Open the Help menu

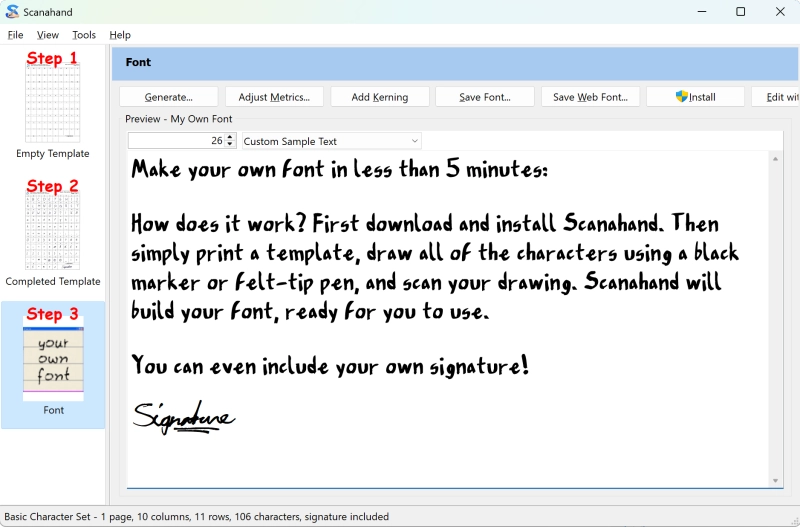(120, 35)
